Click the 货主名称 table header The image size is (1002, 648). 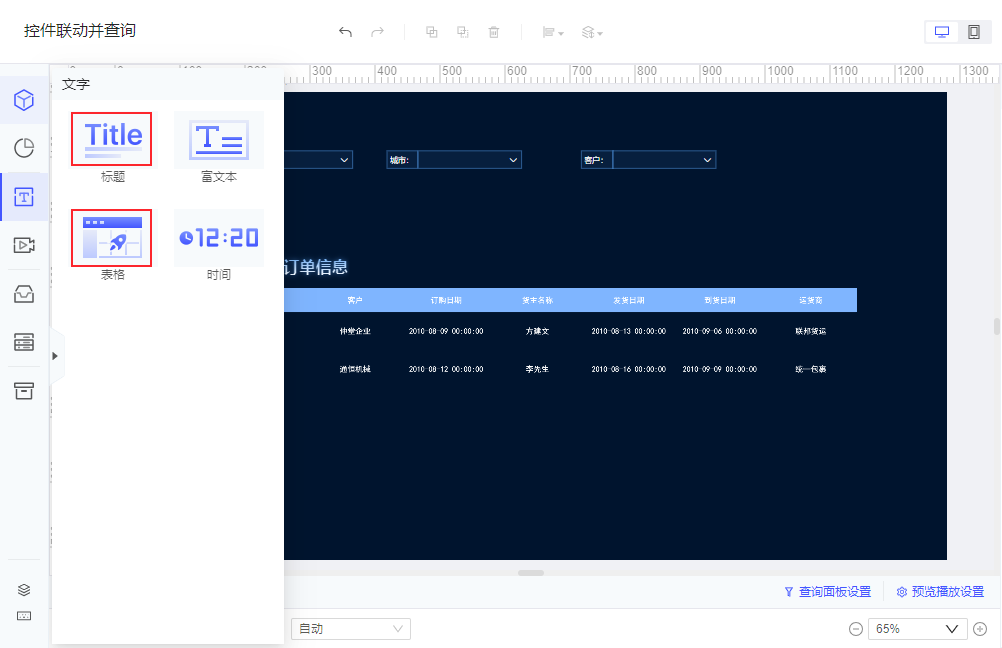537,300
